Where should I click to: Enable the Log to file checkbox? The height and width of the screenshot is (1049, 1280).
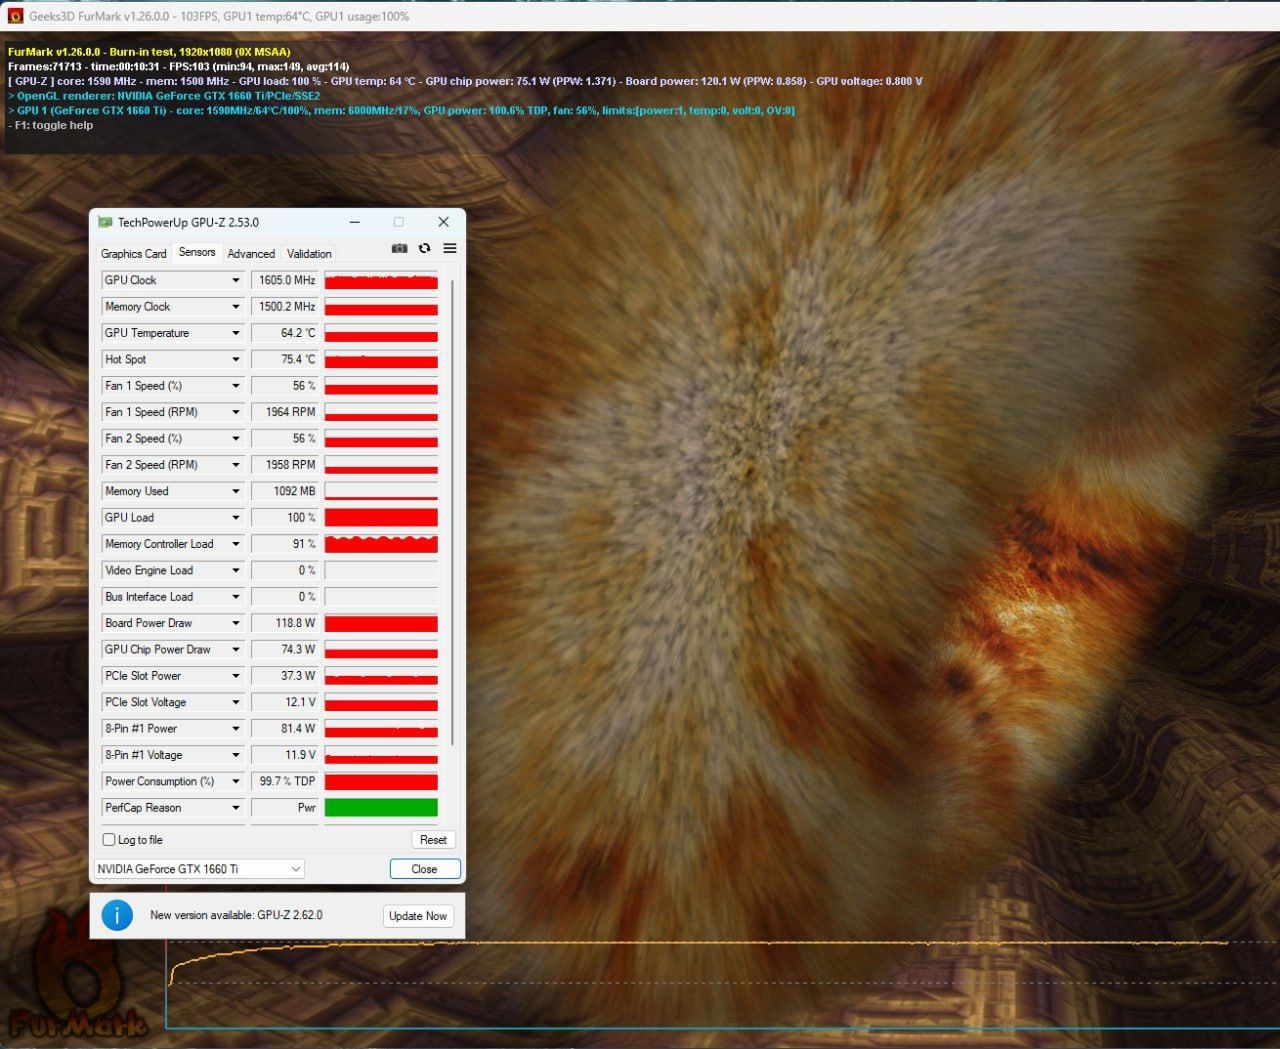click(x=109, y=840)
